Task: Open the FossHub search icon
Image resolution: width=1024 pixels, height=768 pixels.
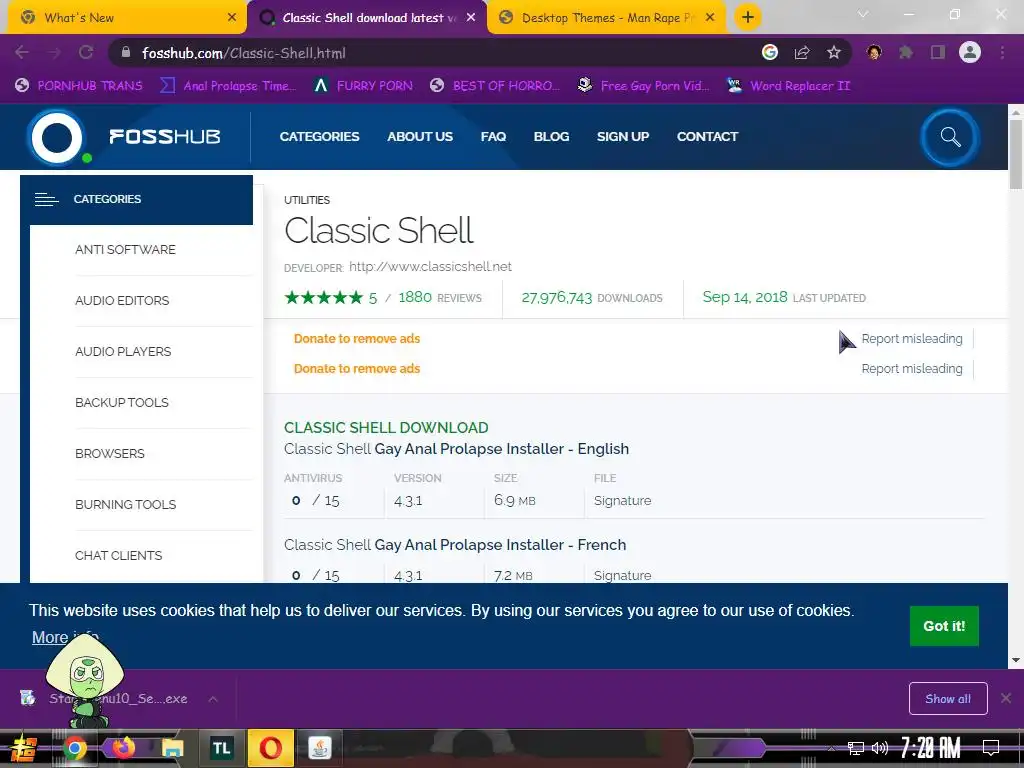Action: (950, 137)
